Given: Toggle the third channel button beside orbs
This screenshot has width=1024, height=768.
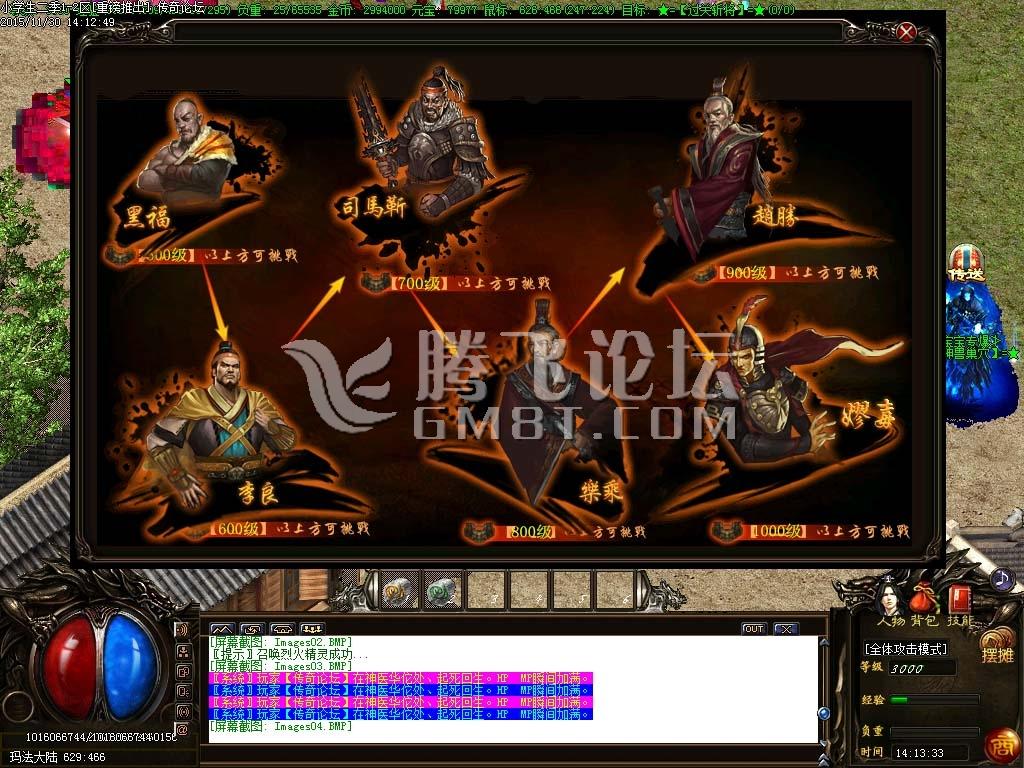Looking at the screenshot, I should tap(184, 671).
